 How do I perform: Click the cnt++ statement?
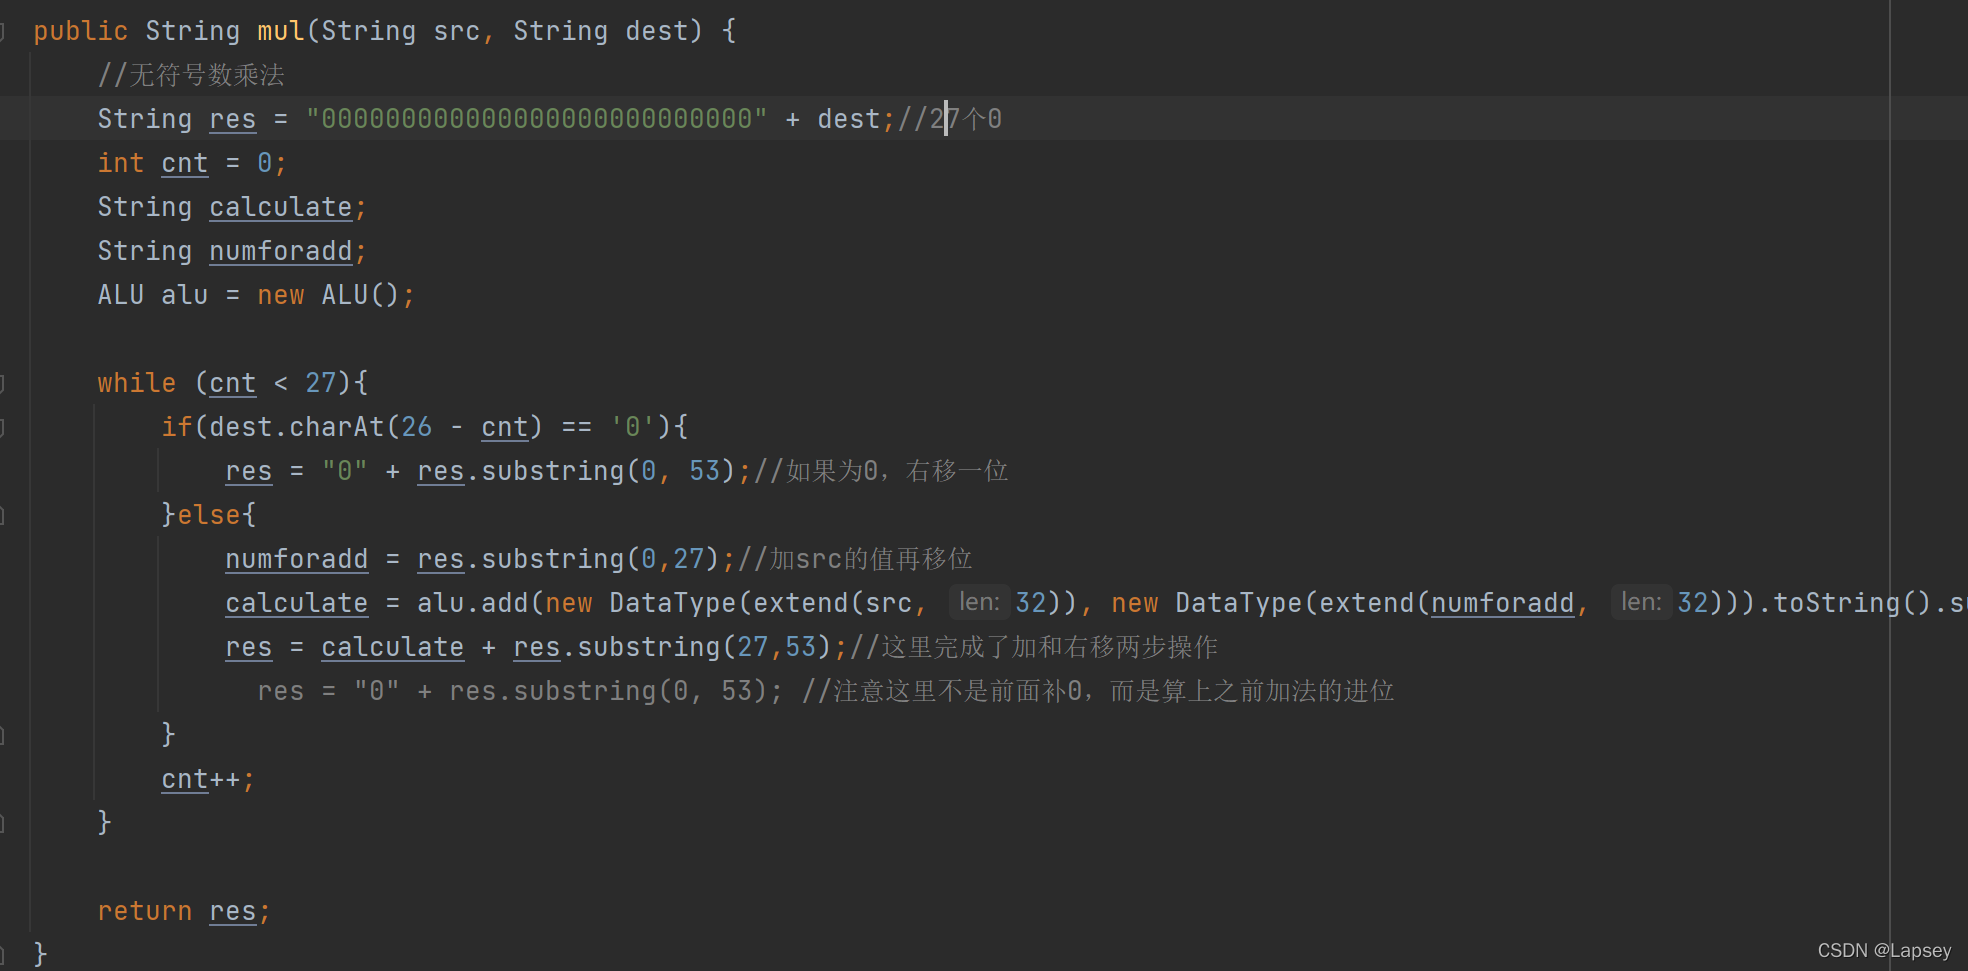[209, 779]
